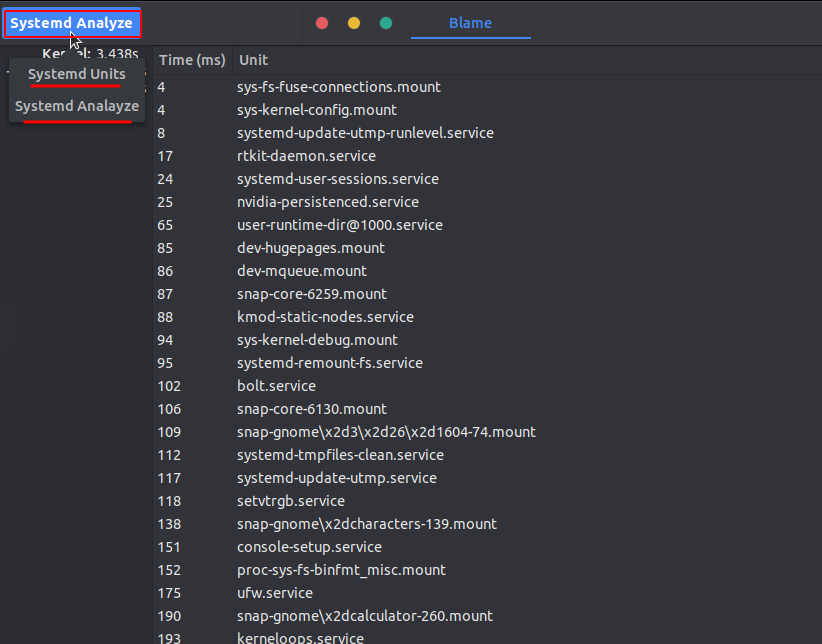The height and width of the screenshot is (644, 822).
Task: Select systemd-user-sessions.service row
Action: [488, 179]
